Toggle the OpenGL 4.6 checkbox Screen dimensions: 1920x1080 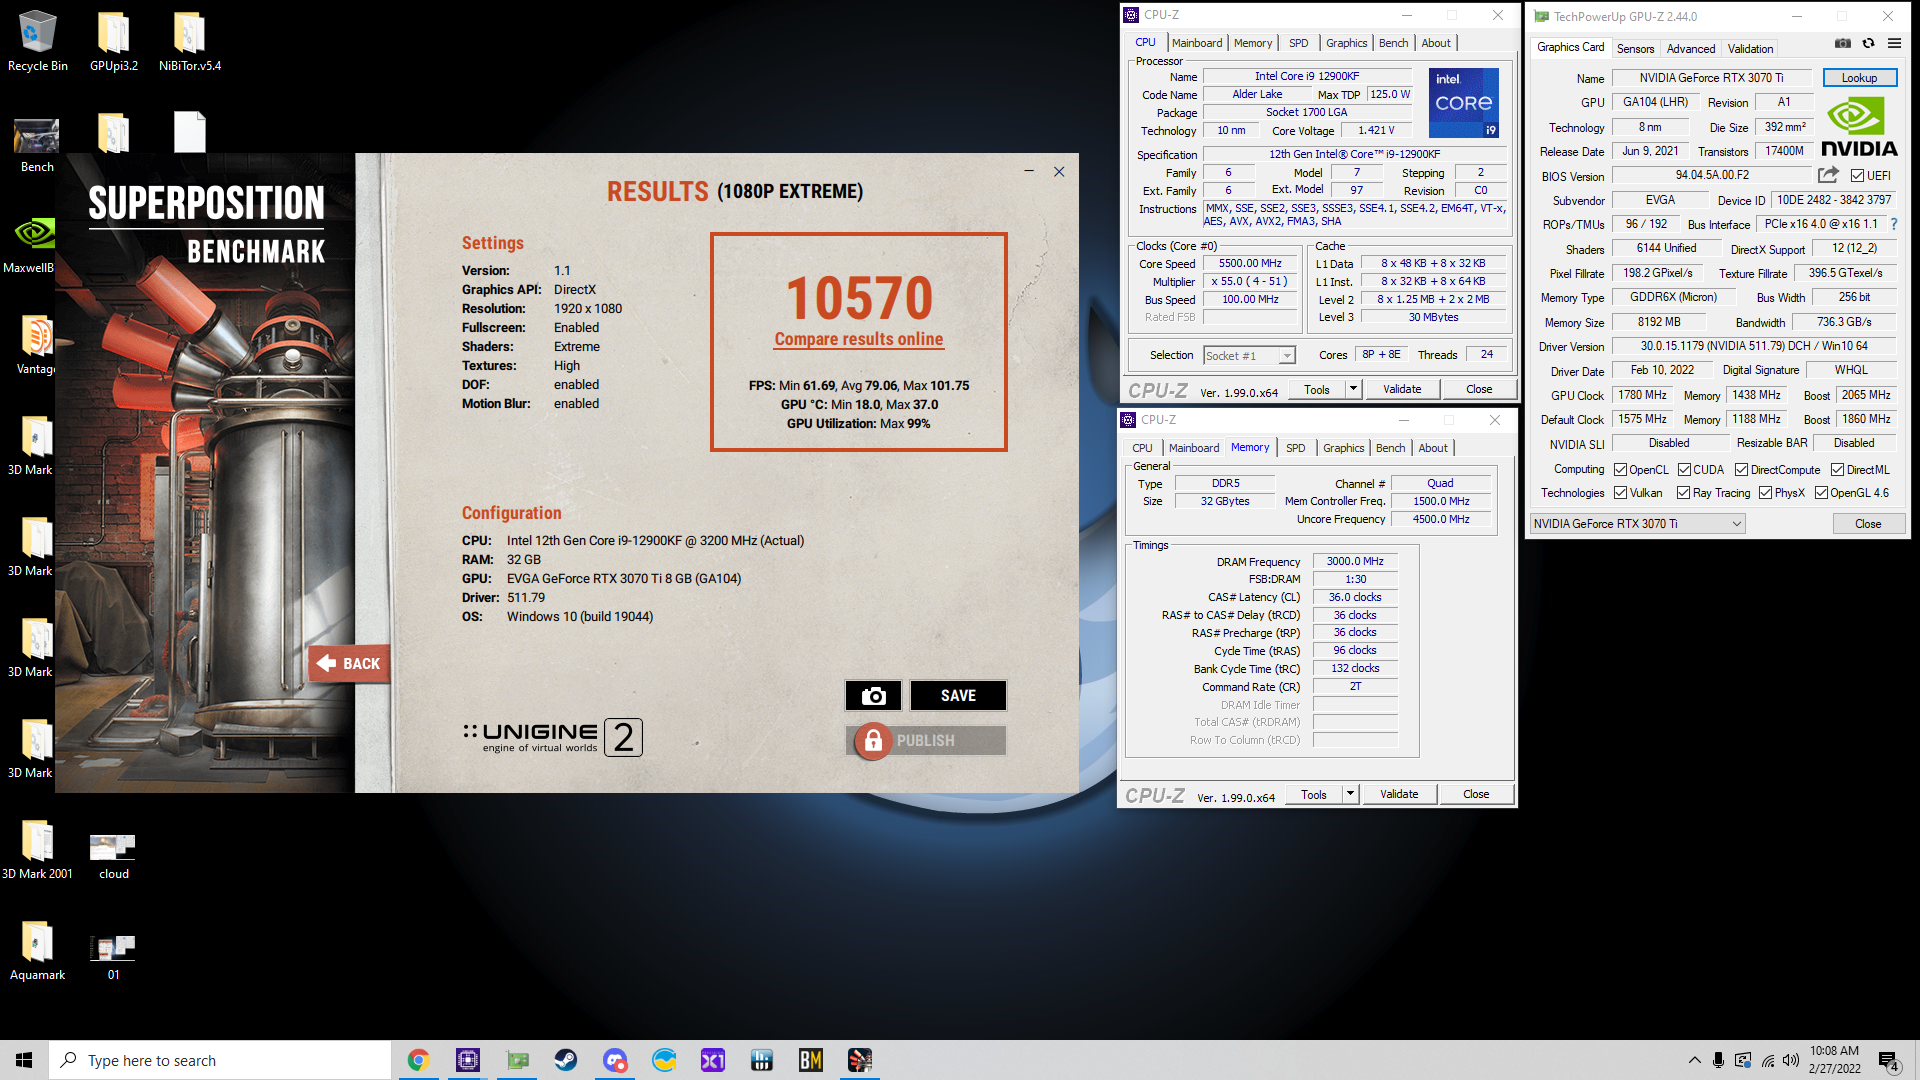(x=1821, y=493)
